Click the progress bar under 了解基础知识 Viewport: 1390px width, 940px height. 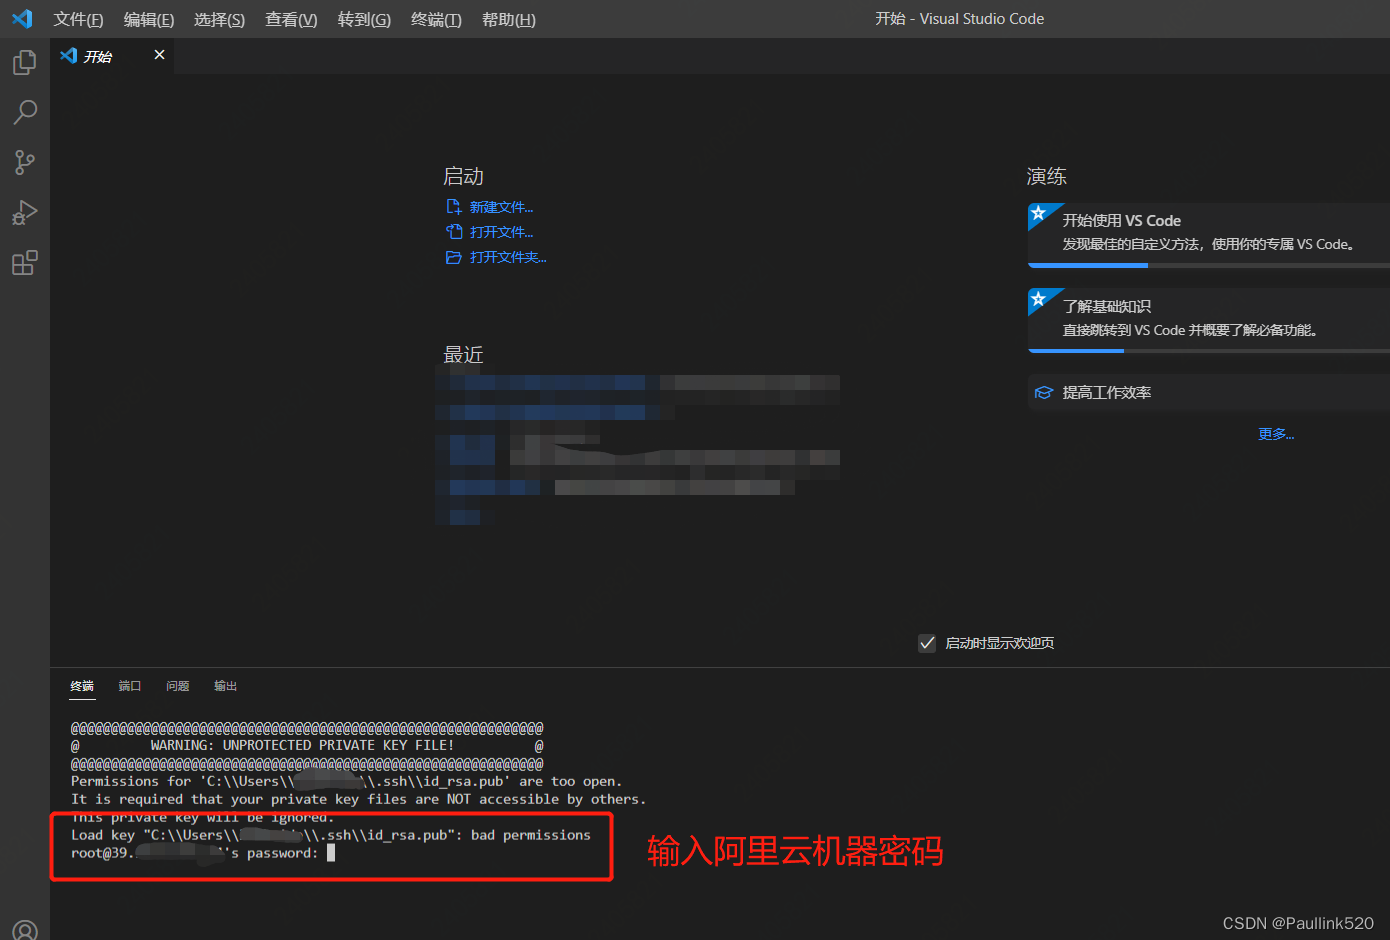tap(1209, 351)
